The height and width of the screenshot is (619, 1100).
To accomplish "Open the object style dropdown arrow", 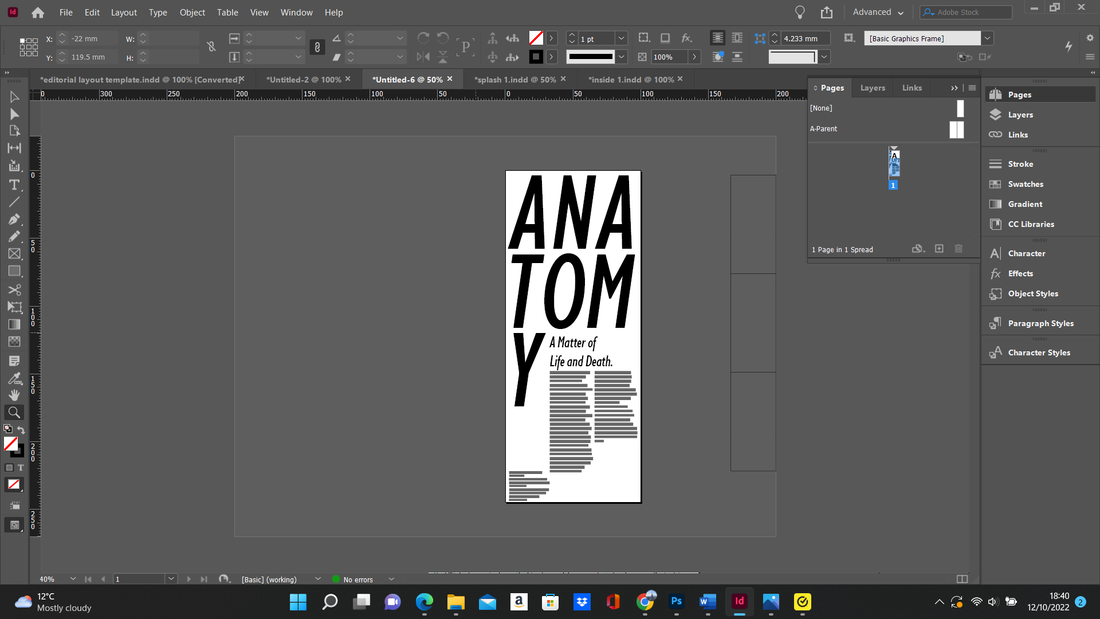I will coord(987,39).
